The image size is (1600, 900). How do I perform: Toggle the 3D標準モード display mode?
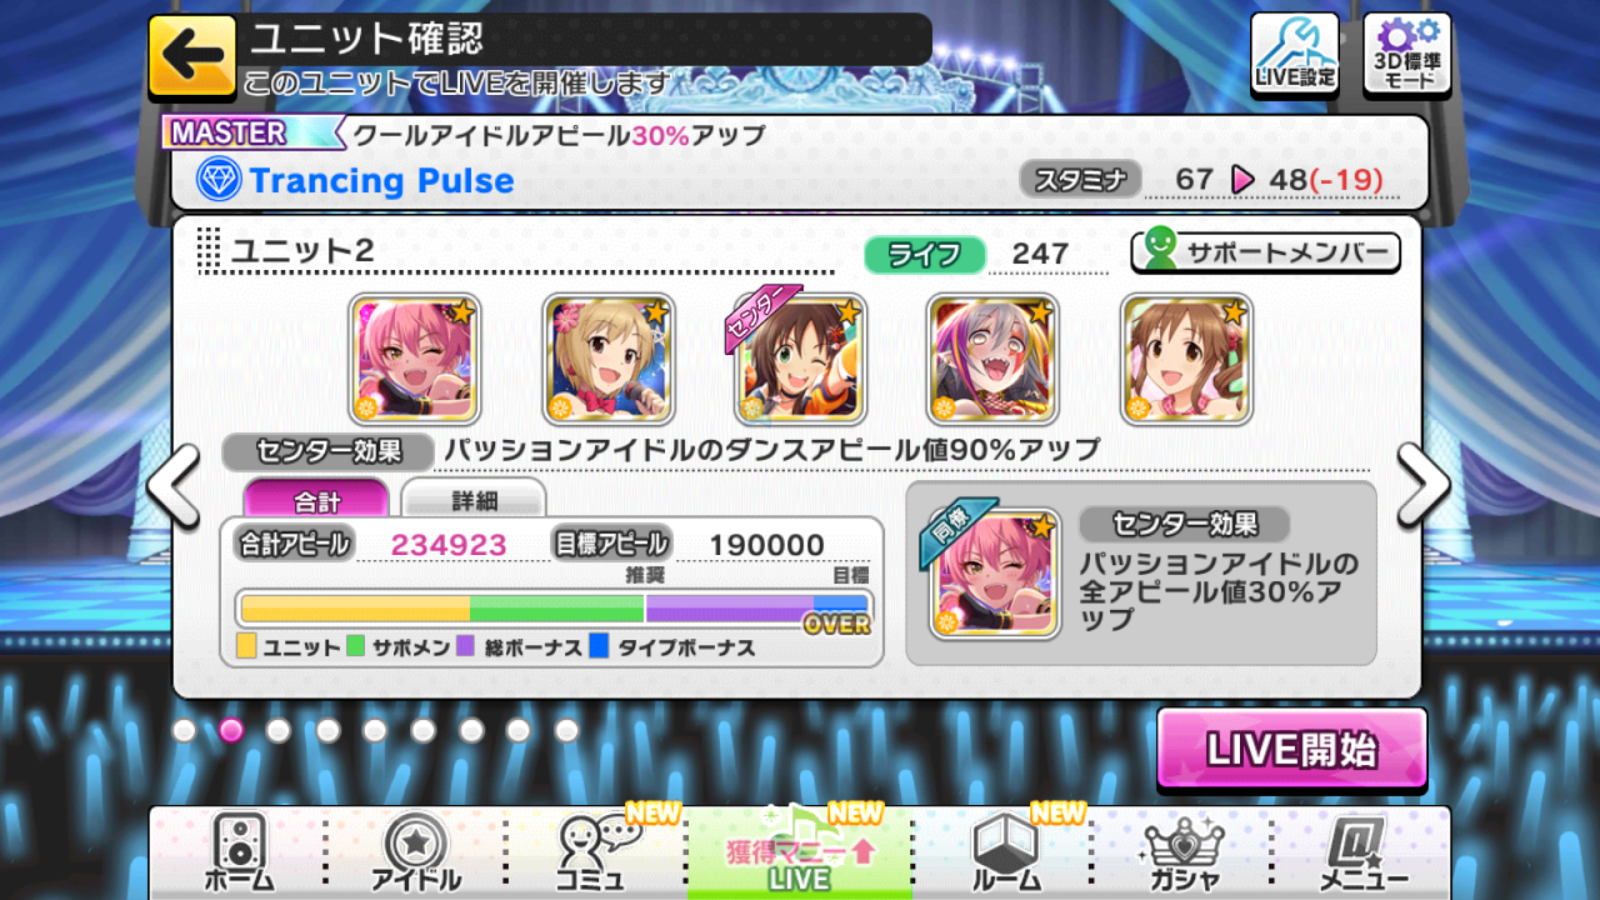tap(1407, 55)
